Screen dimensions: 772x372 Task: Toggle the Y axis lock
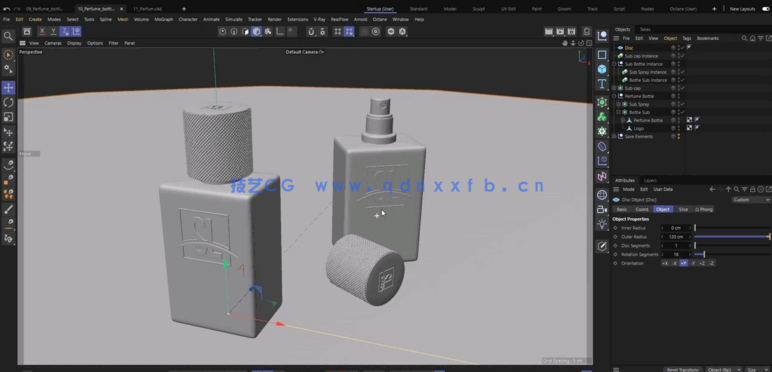pos(53,31)
